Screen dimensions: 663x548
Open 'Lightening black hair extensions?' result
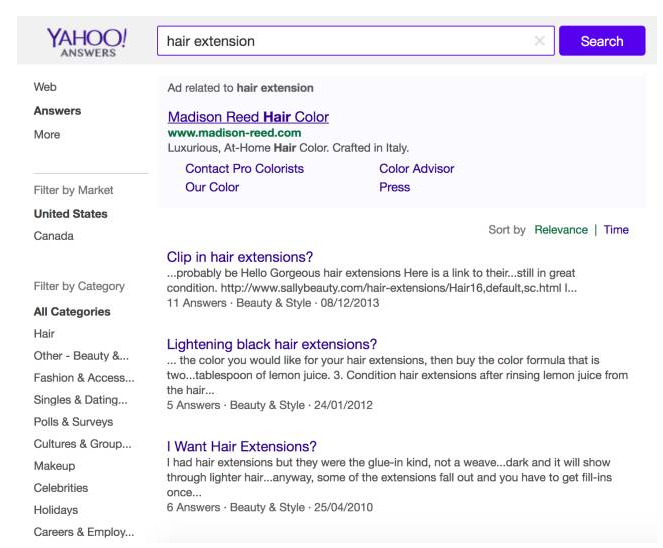click(x=271, y=344)
